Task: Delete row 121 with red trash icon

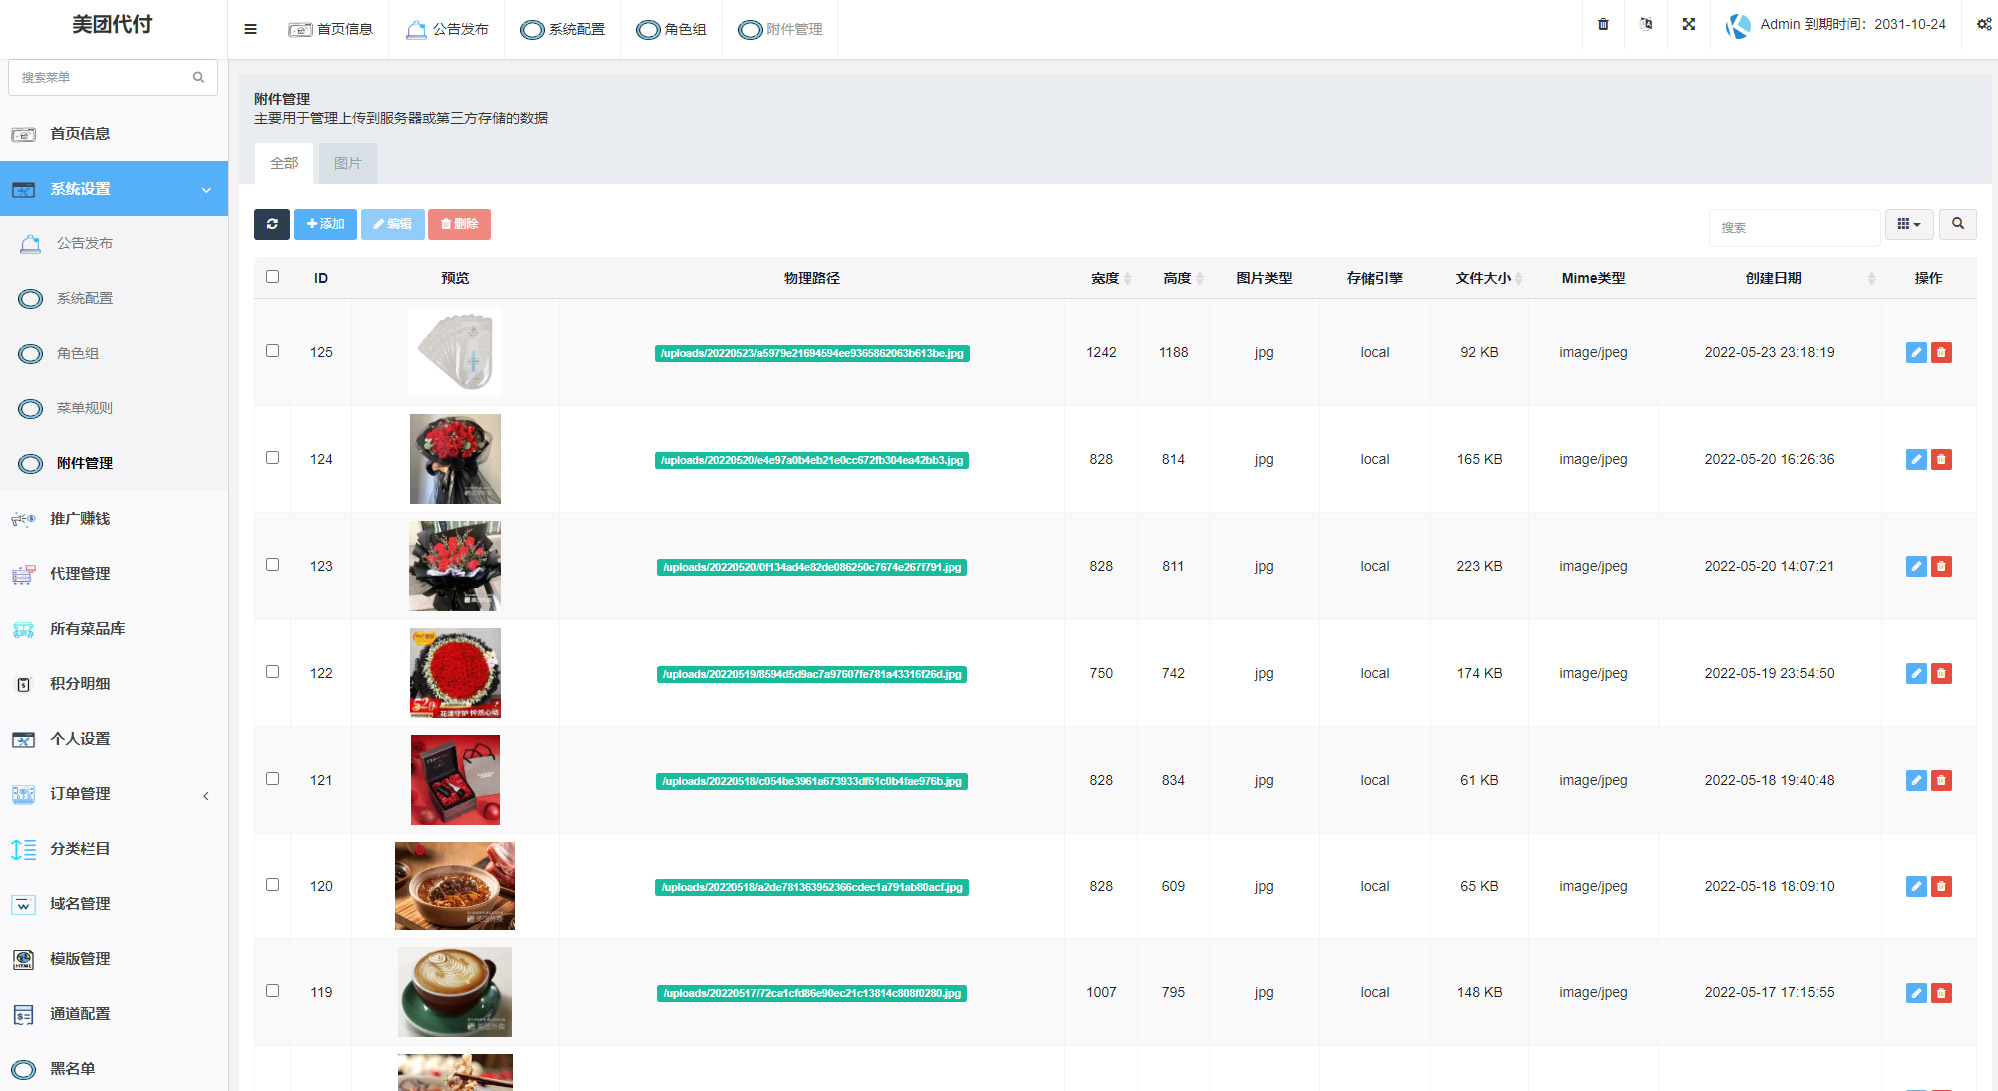Action: click(1941, 780)
